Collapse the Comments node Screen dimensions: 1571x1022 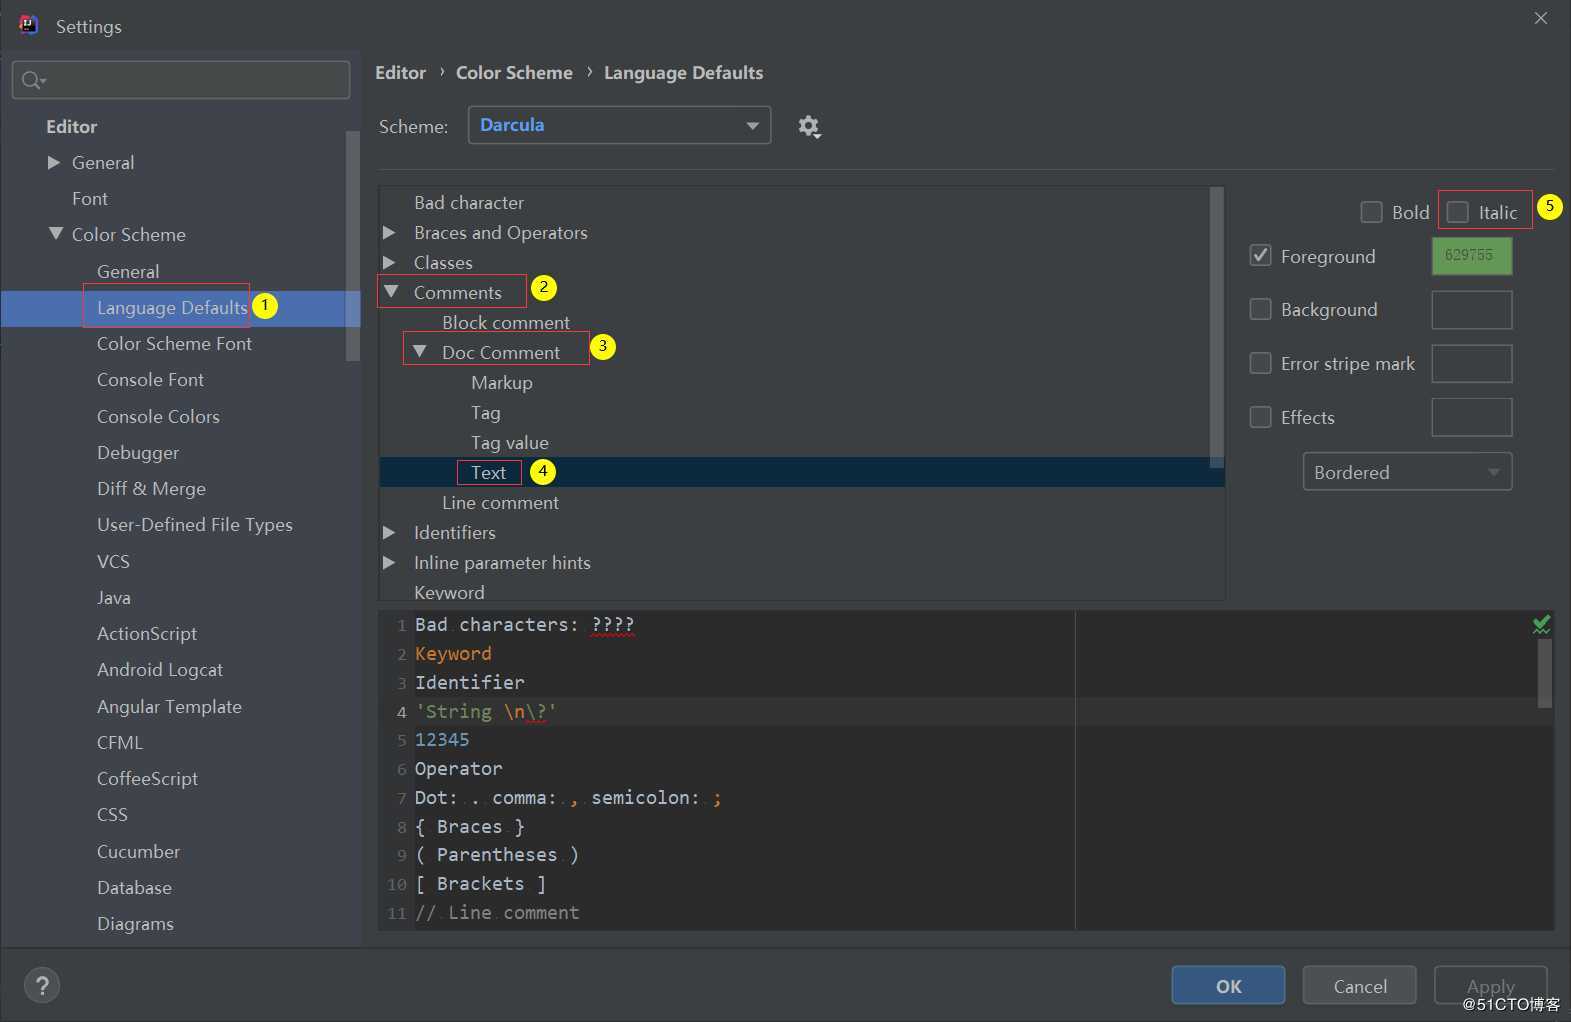tap(391, 292)
